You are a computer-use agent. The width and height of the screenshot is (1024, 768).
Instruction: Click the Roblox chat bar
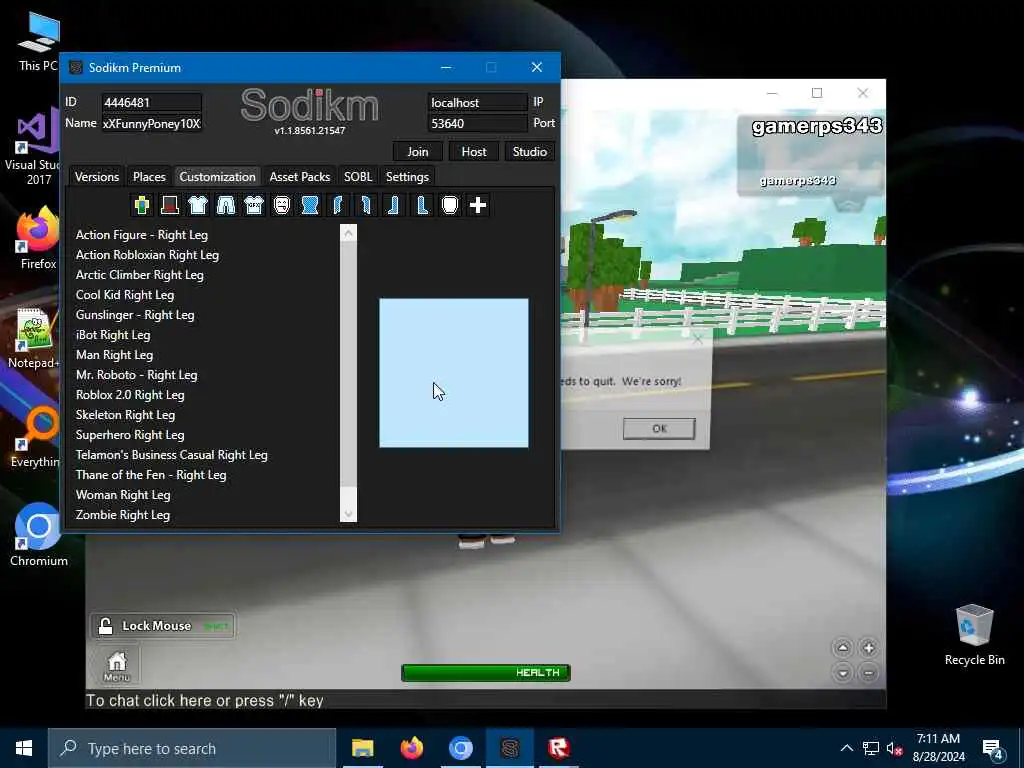click(x=486, y=700)
